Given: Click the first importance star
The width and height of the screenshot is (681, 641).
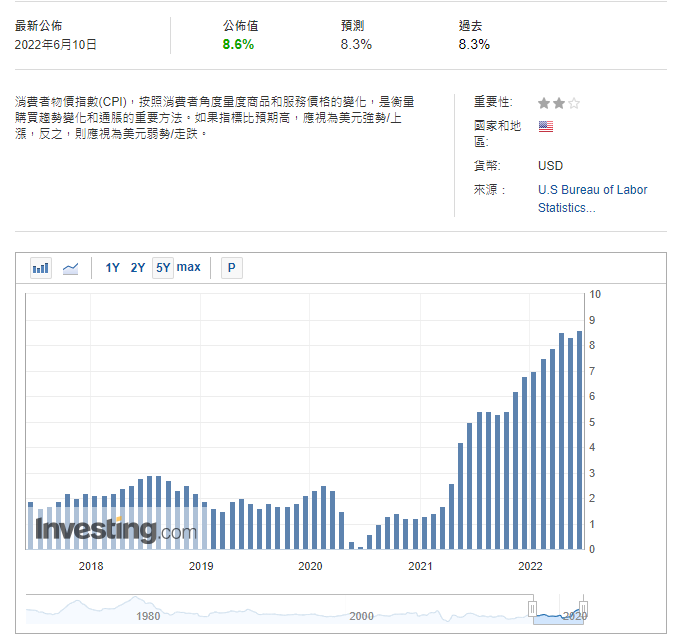Looking at the screenshot, I should pos(544,103).
